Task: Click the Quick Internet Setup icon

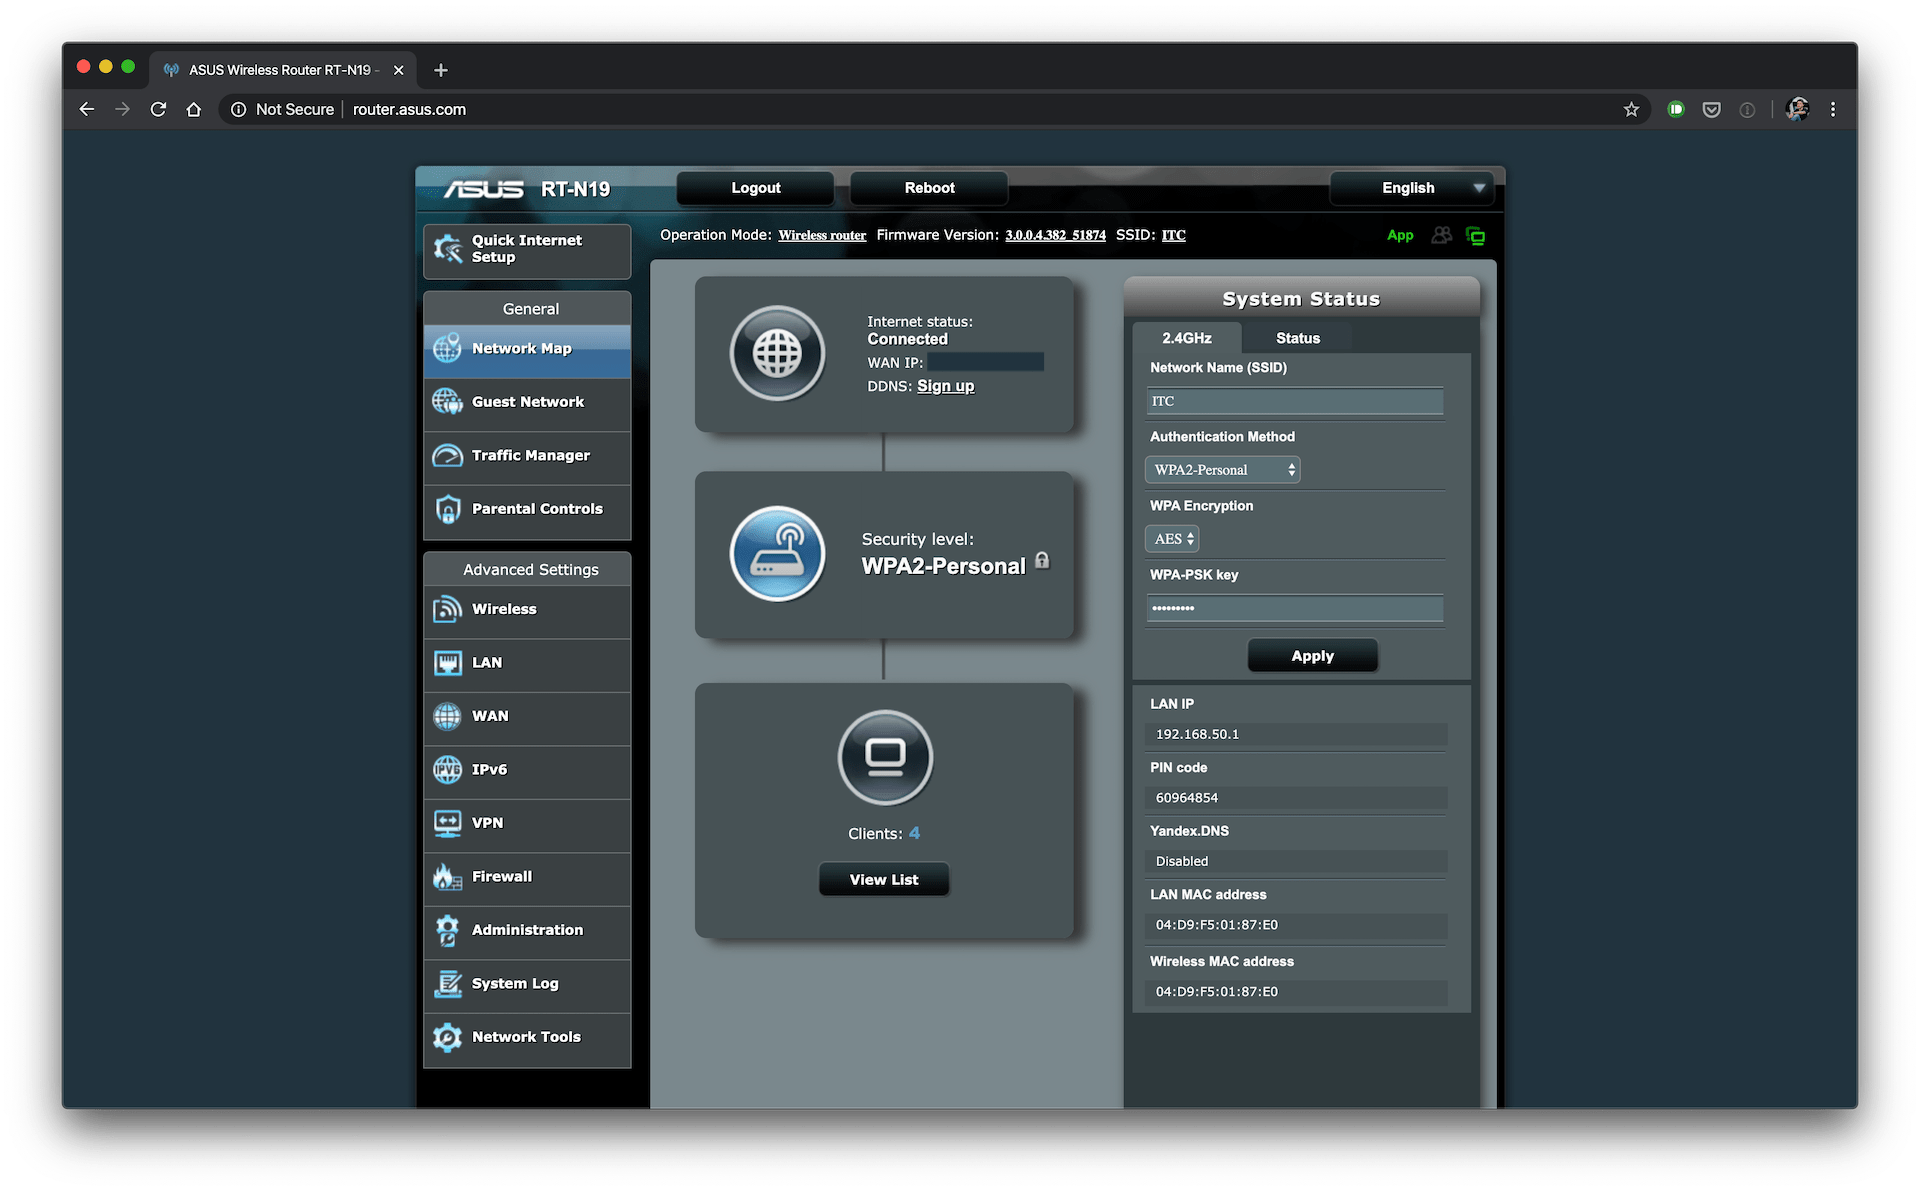Action: [x=447, y=248]
